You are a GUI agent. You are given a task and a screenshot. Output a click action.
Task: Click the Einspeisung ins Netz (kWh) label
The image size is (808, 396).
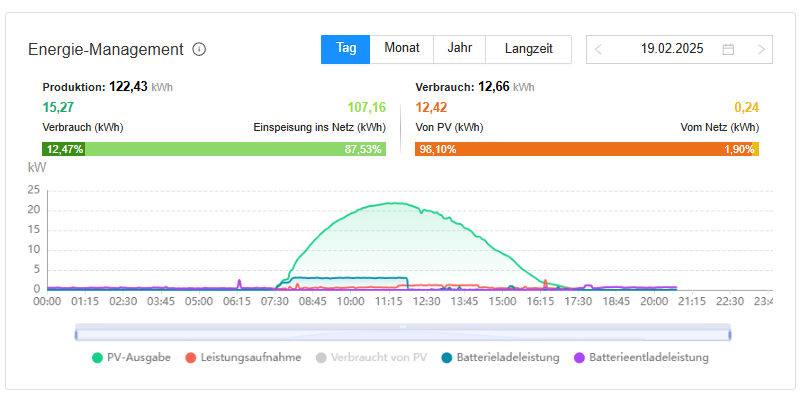pos(319,127)
